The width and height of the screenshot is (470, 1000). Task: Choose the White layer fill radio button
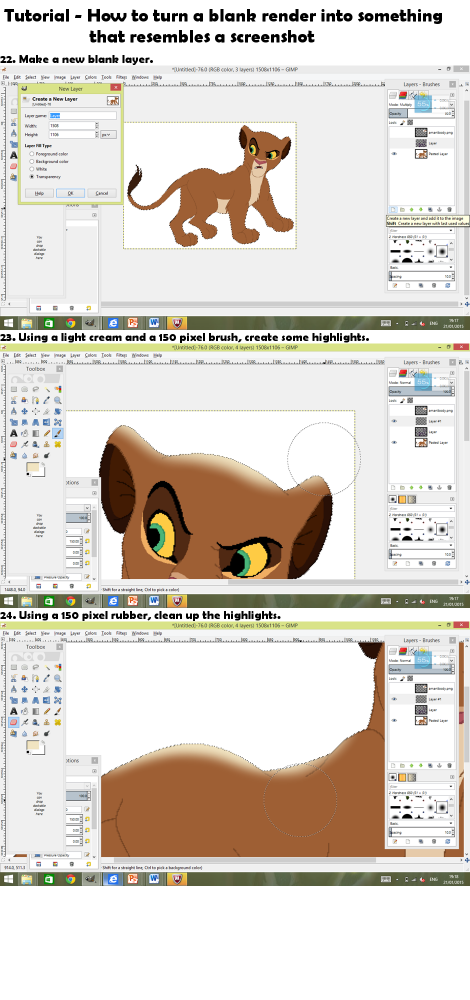coord(32,169)
